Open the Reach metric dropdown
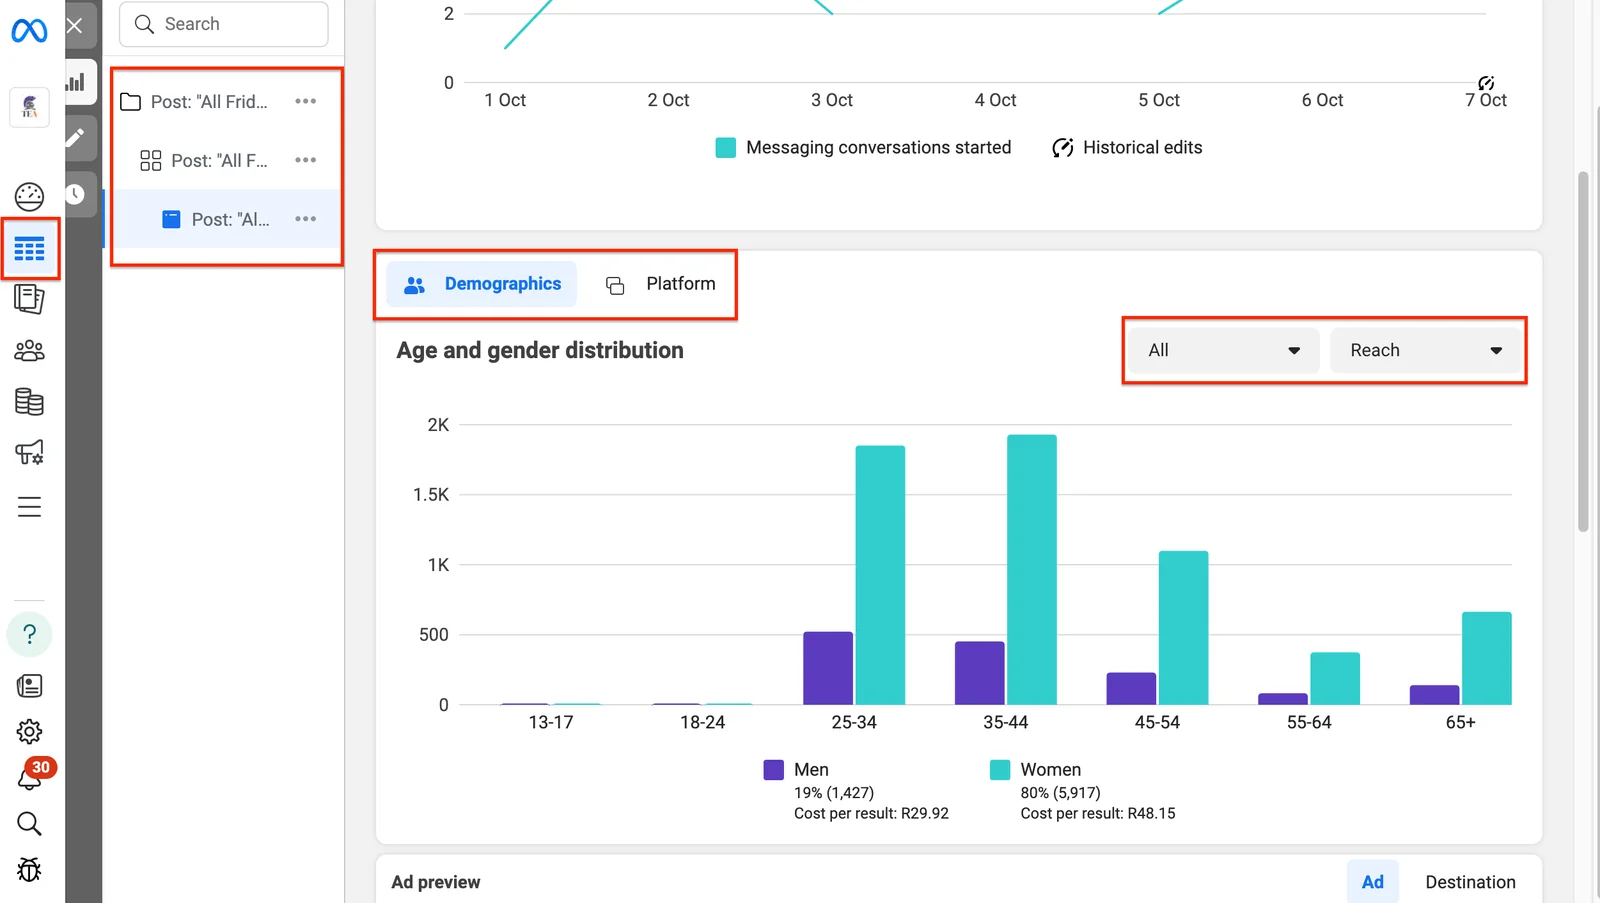Image resolution: width=1600 pixels, height=903 pixels. click(1426, 351)
